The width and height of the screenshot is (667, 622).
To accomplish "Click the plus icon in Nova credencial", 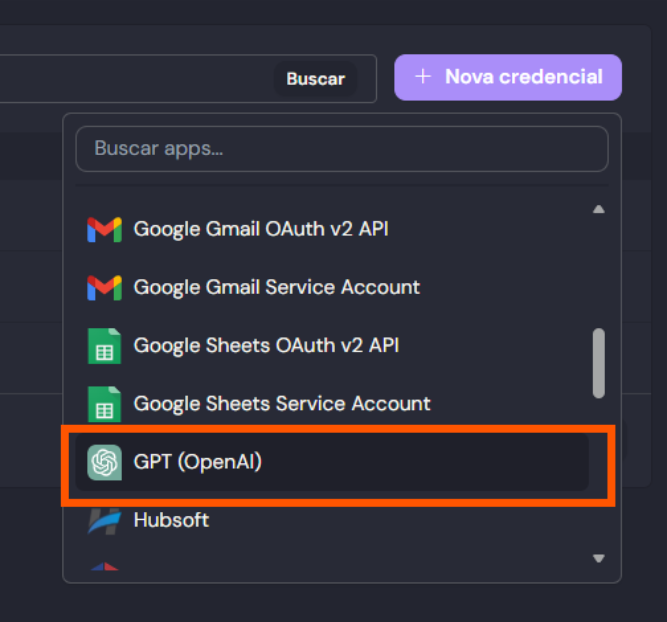I will (x=423, y=77).
